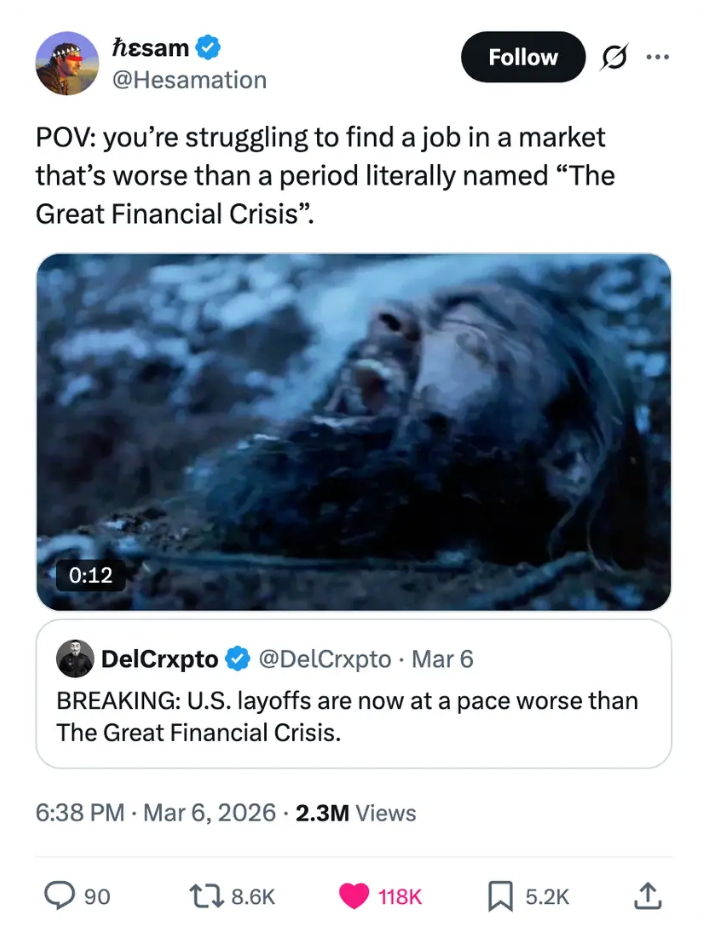The image size is (714, 928).
Task: Click the 2.3M Views count
Action: tap(356, 813)
